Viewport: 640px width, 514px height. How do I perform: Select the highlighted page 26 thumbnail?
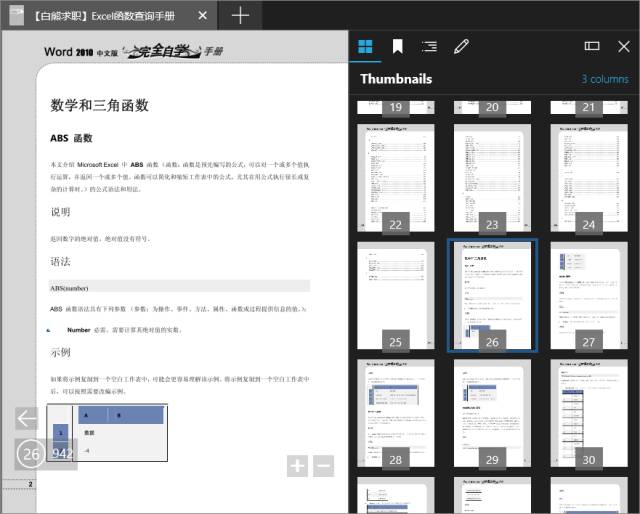tap(492, 296)
